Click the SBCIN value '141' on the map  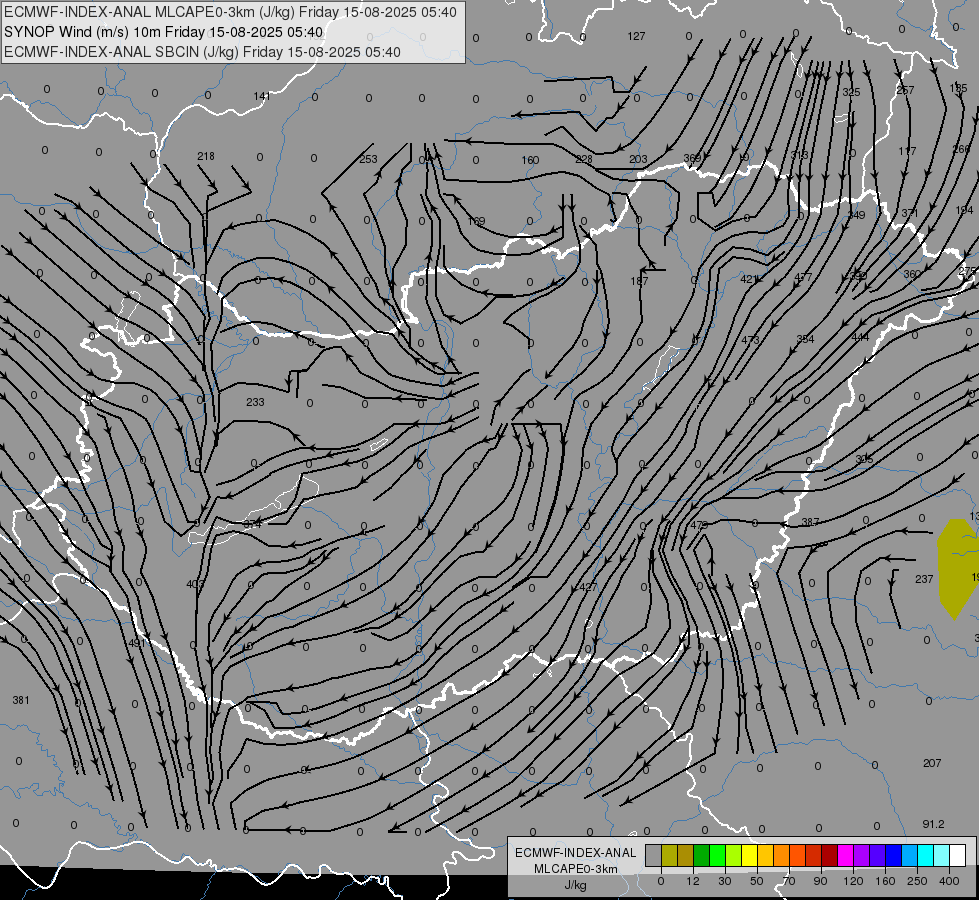point(262,96)
